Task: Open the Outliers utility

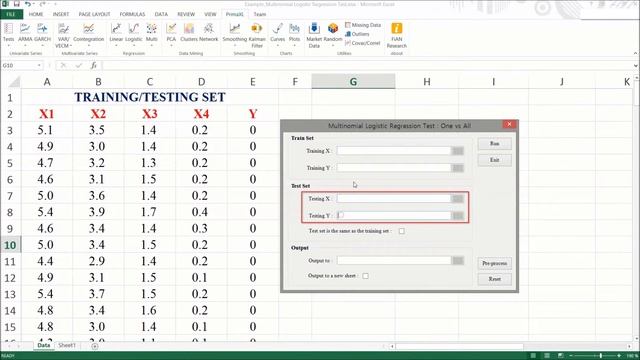Action: click(357, 34)
